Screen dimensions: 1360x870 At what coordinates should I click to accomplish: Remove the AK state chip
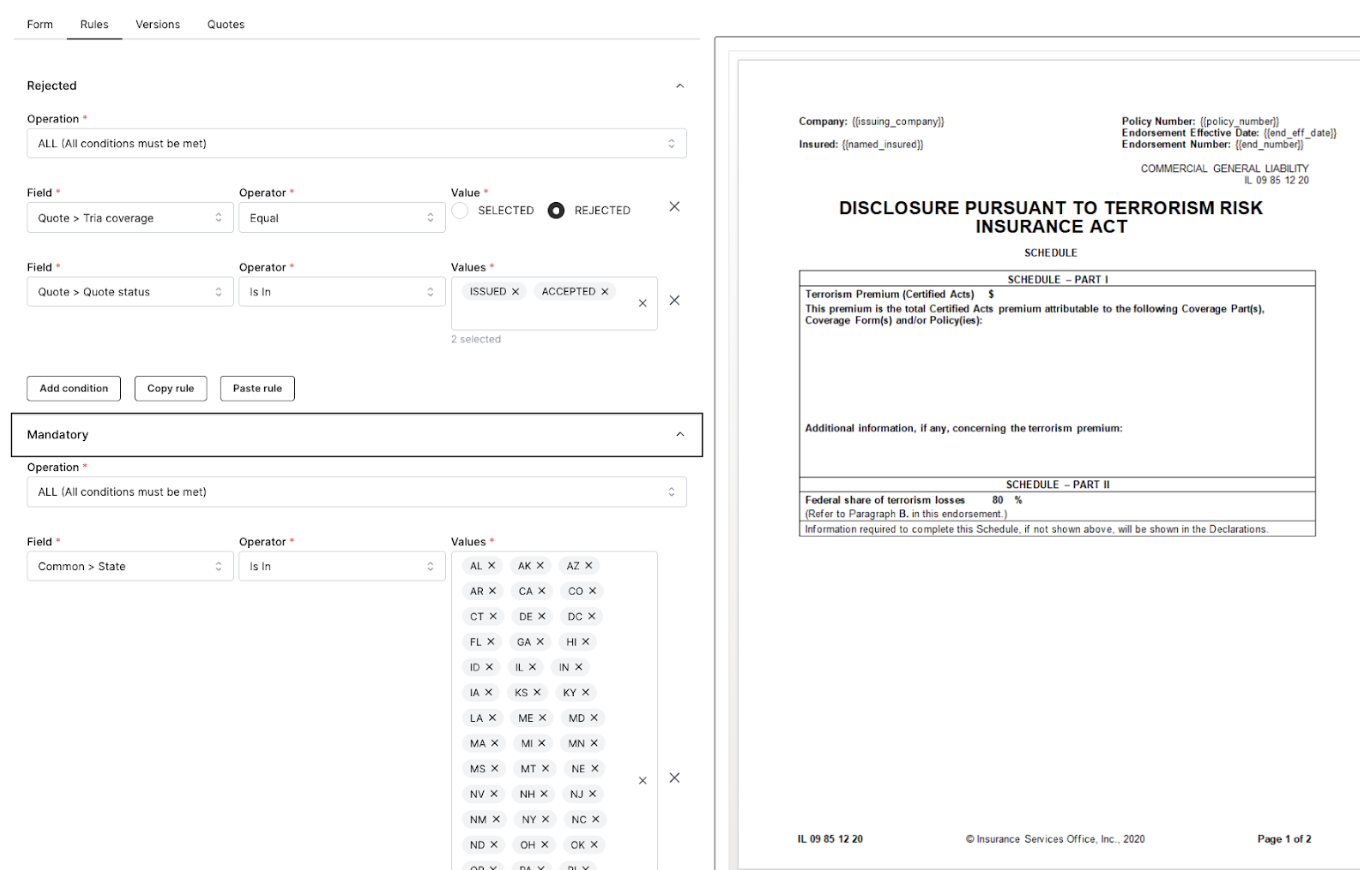tap(540, 565)
